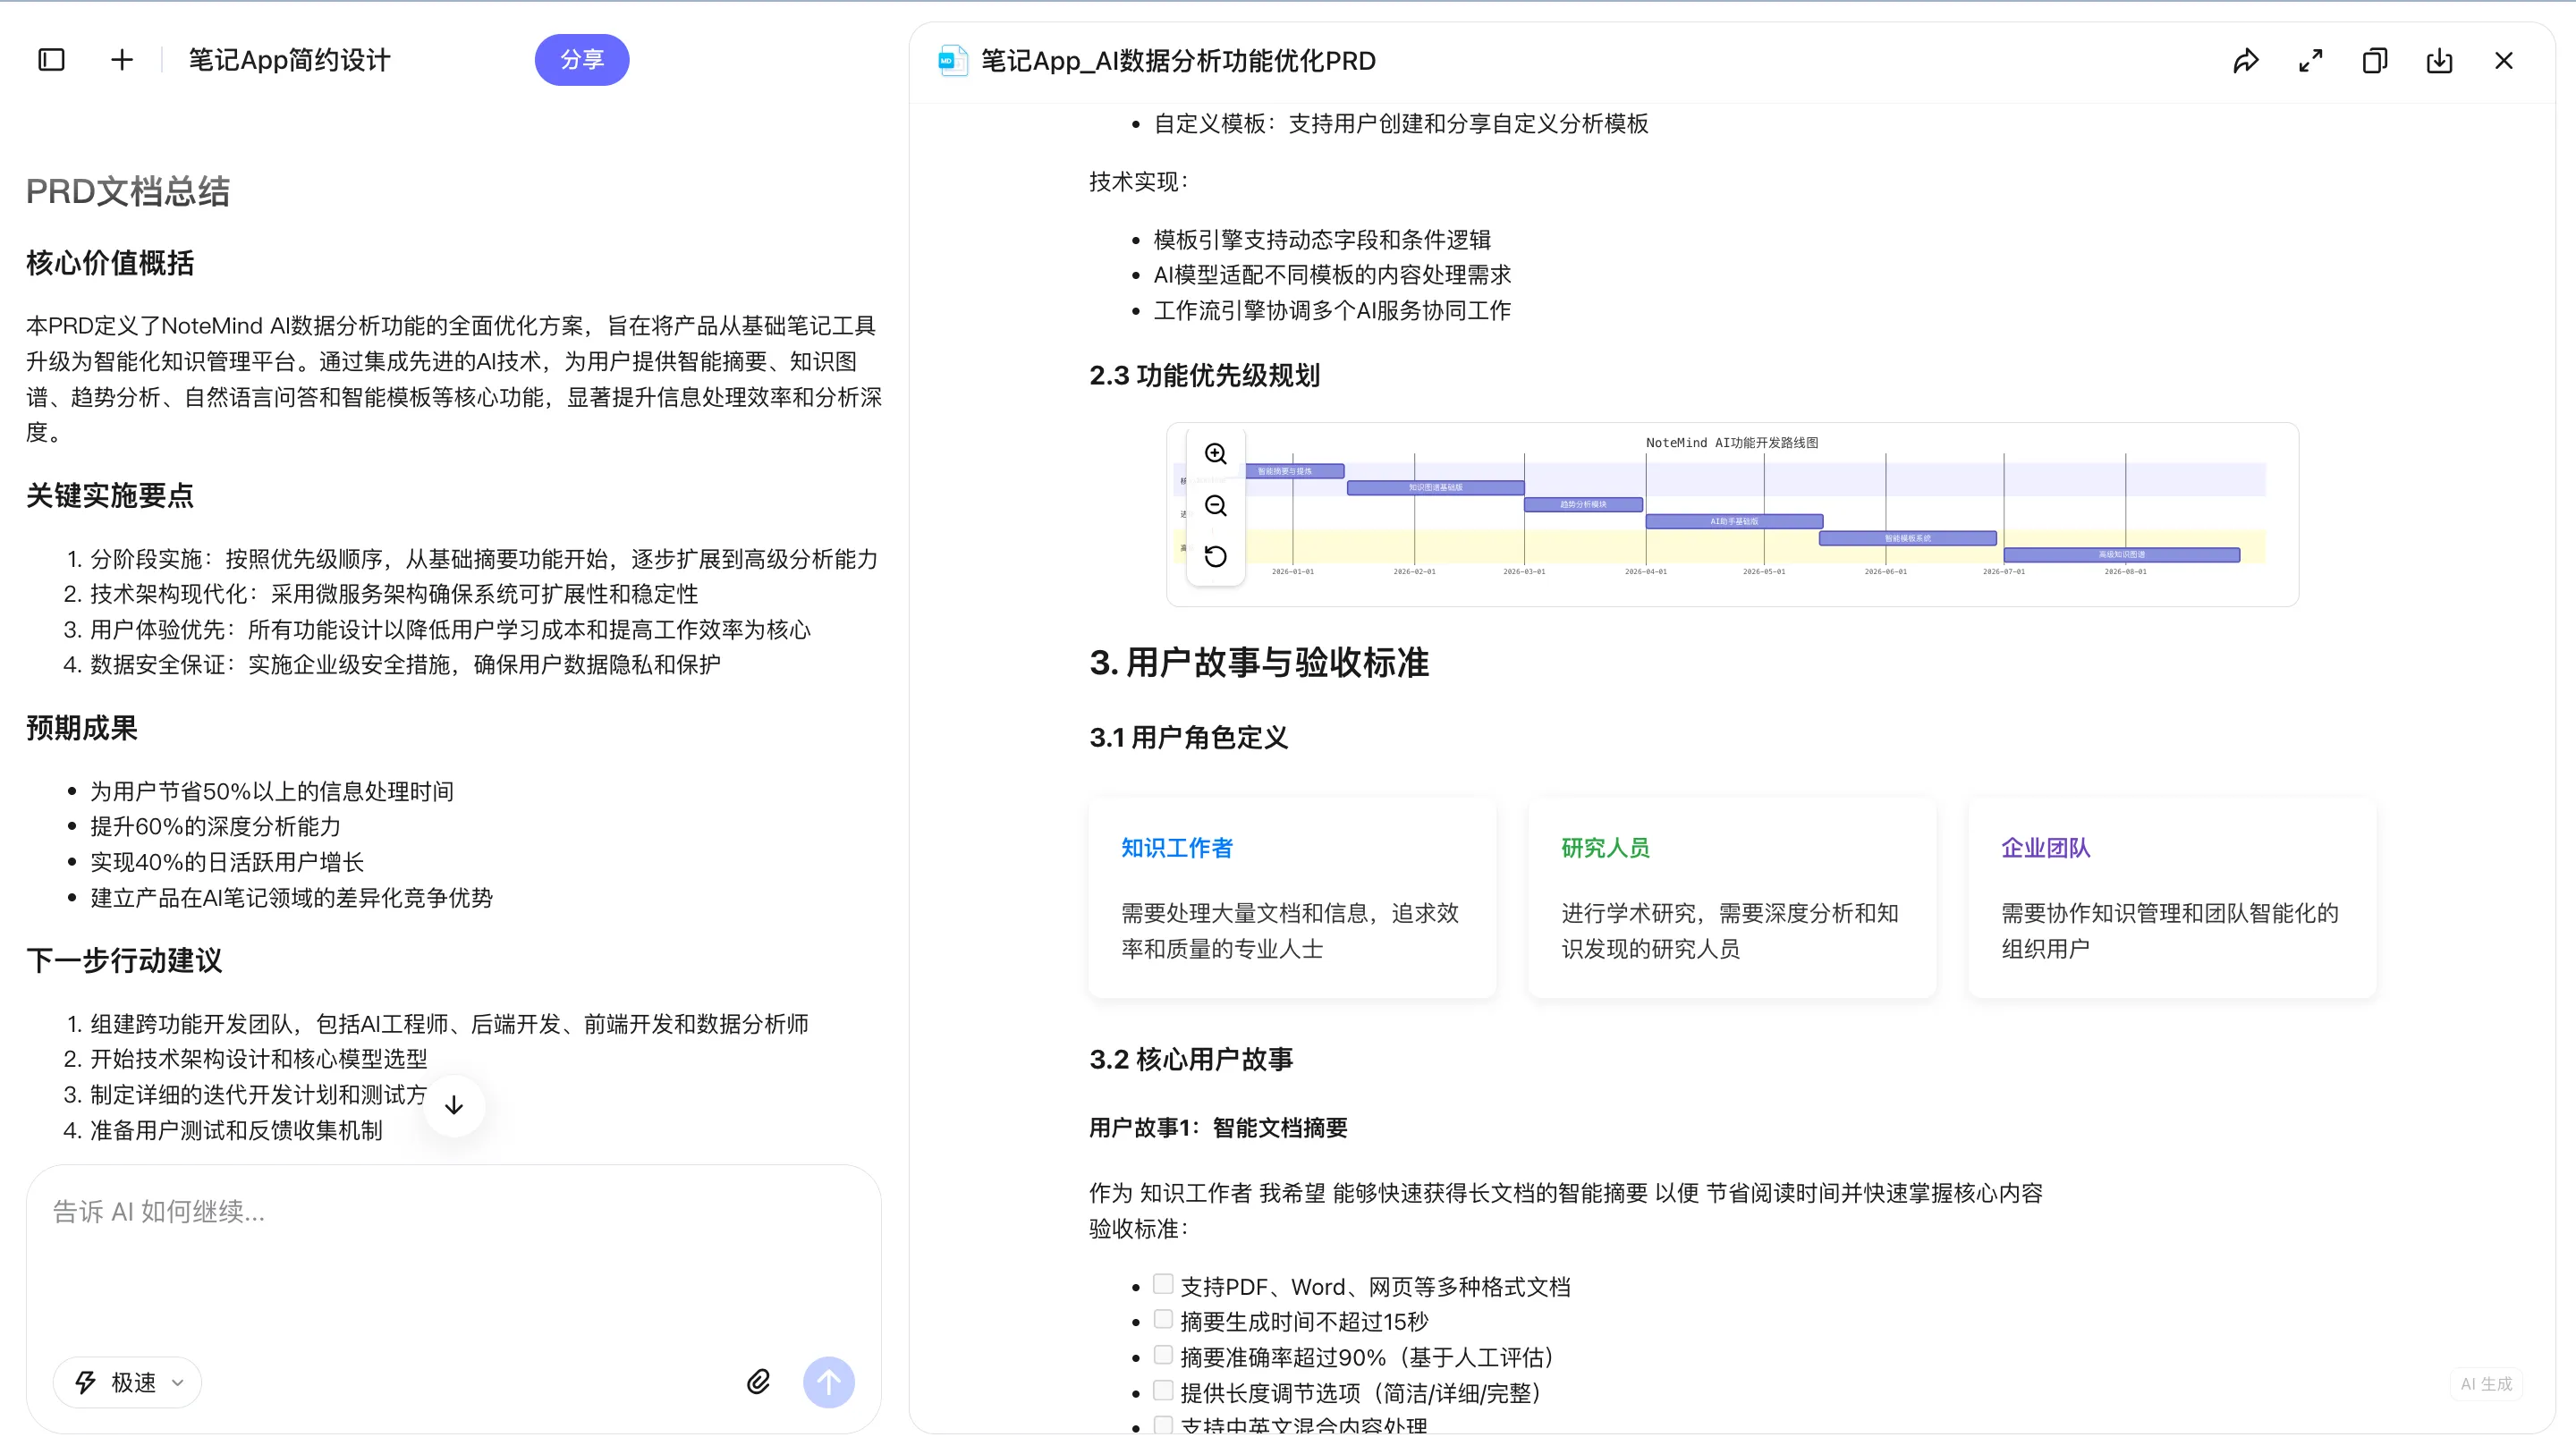Send the chat message with arrow button
The width and height of the screenshot is (2576, 1454).
828,1382
